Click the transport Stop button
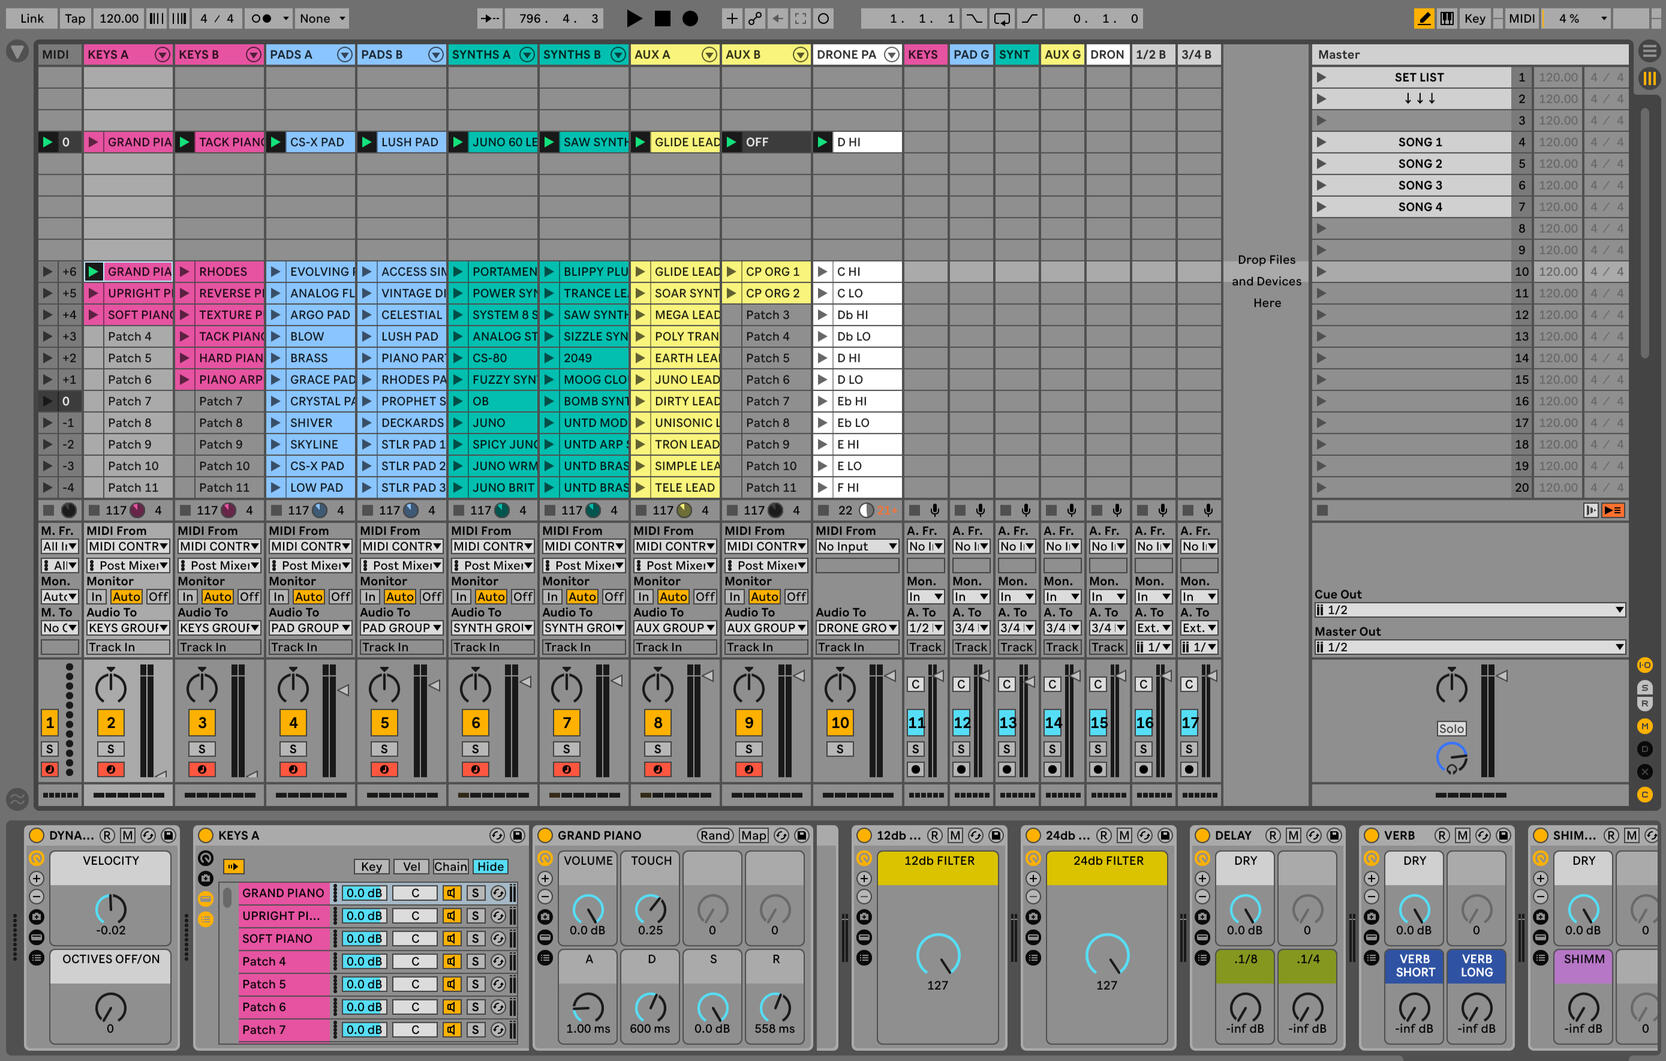 tap(662, 18)
